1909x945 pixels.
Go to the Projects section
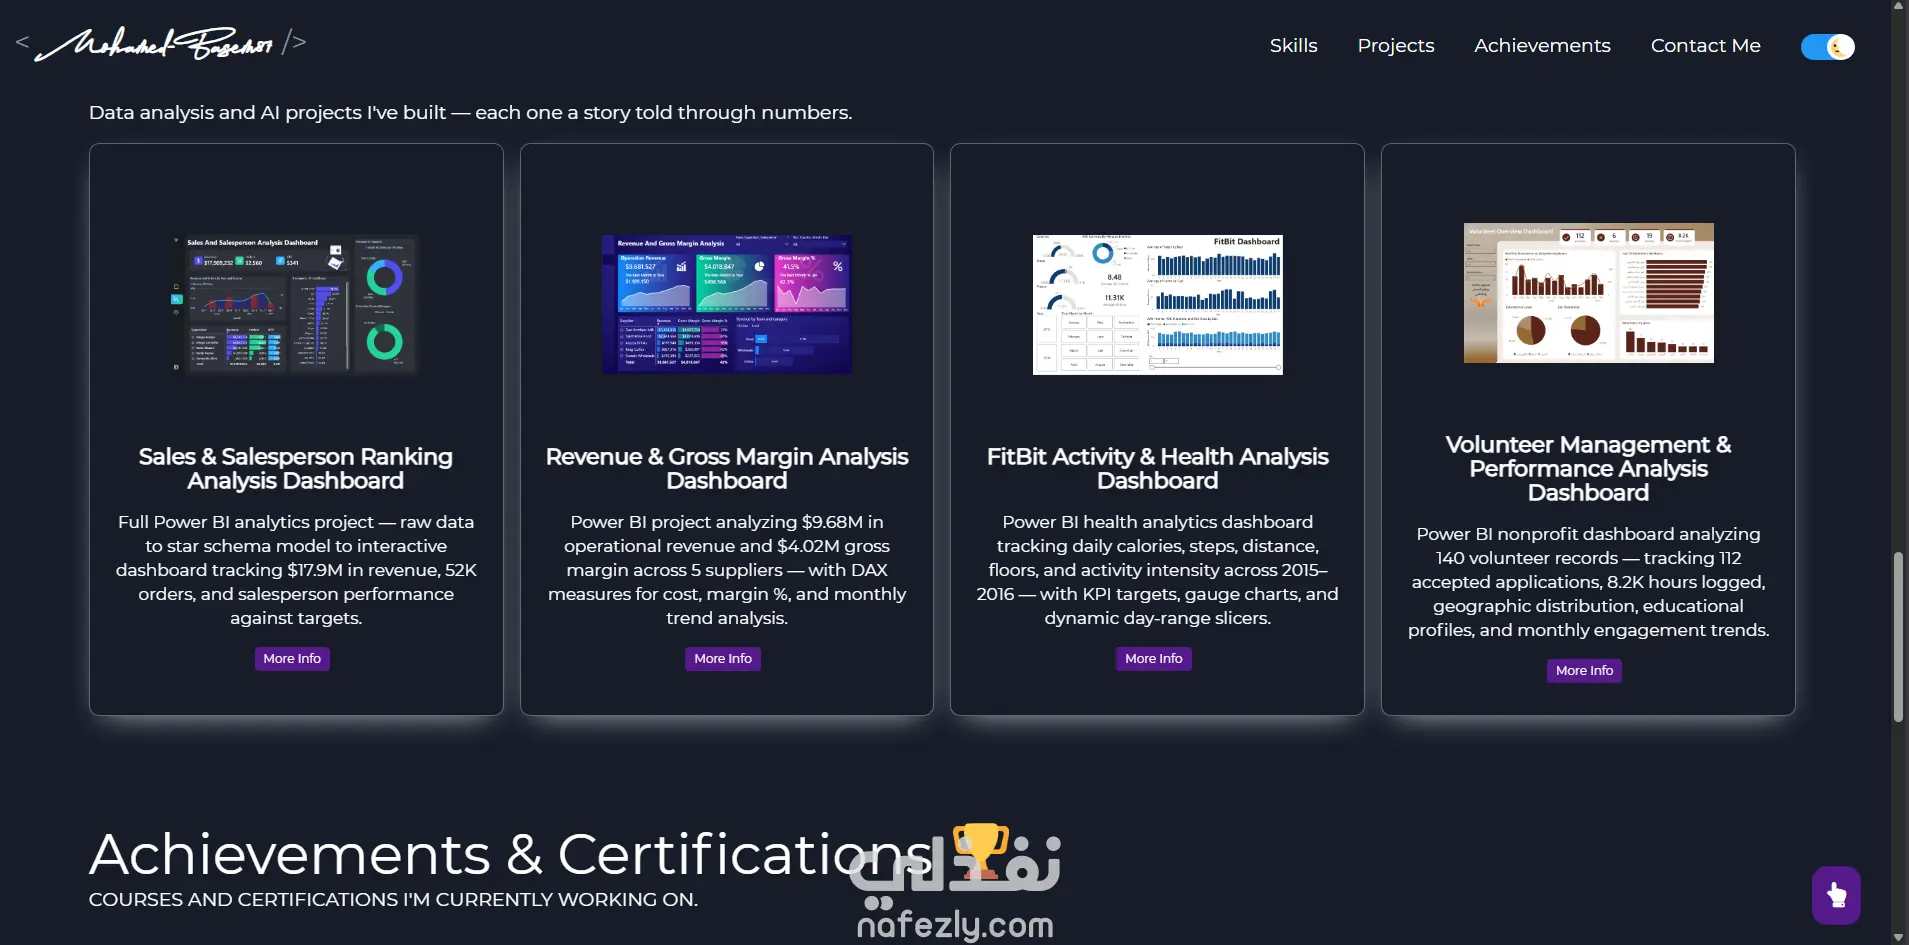tap(1395, 46)
